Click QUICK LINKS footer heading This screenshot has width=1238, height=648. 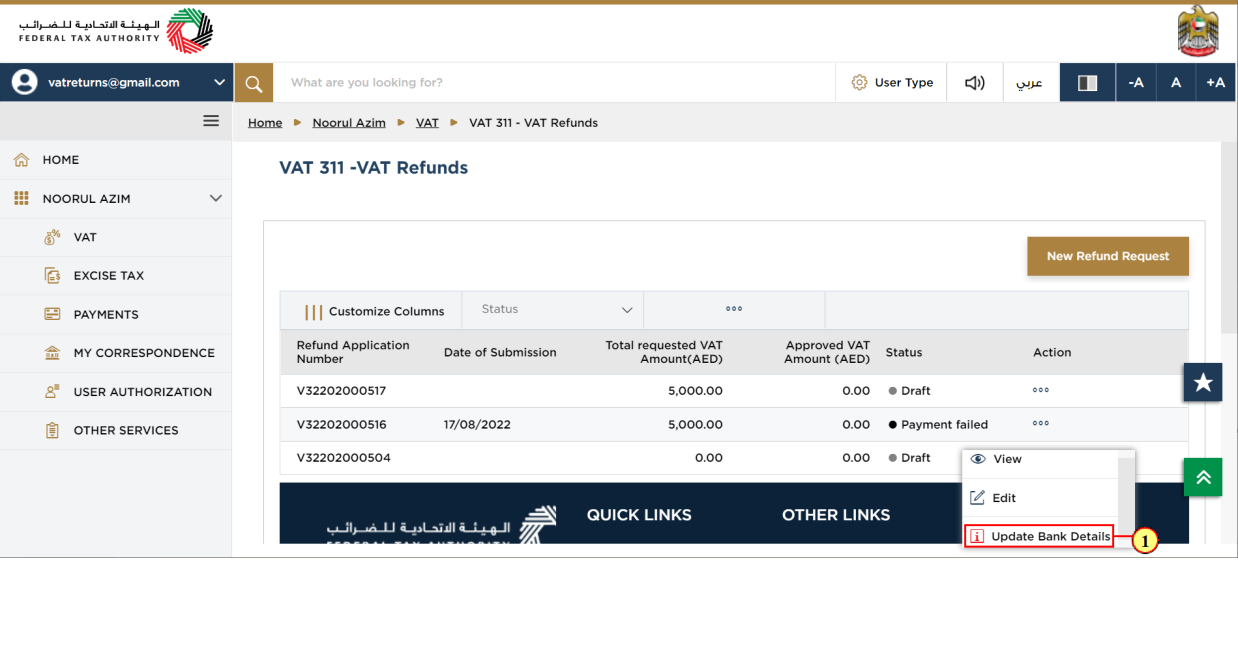point(639,515)
